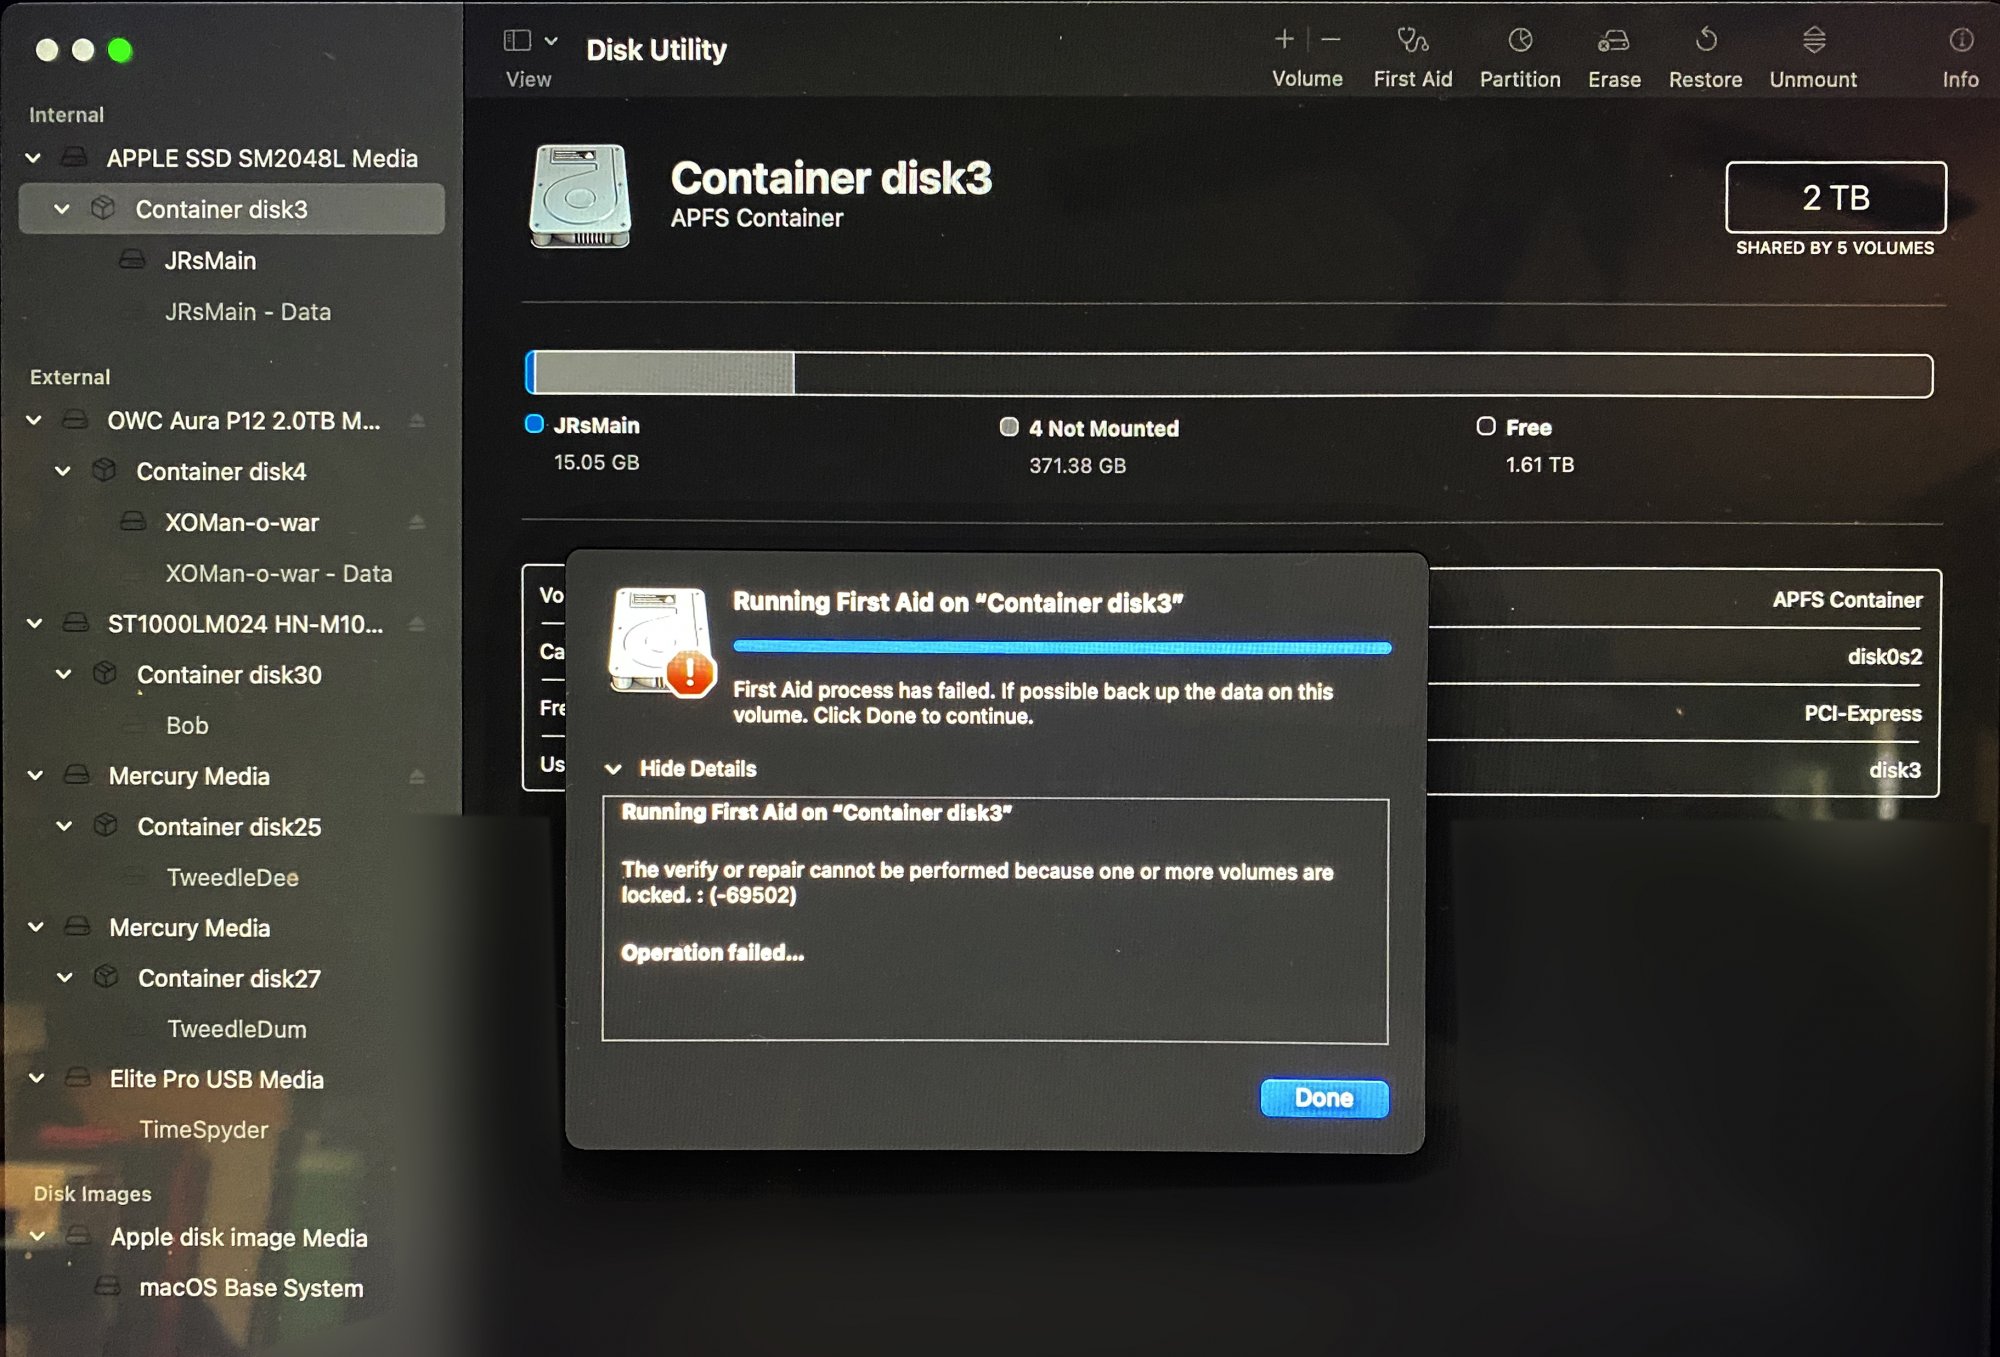Viewport: 2000px width, 1357px height.
Task: Eject the OWC Aura P12 drive
Action: tap(417, 421)
